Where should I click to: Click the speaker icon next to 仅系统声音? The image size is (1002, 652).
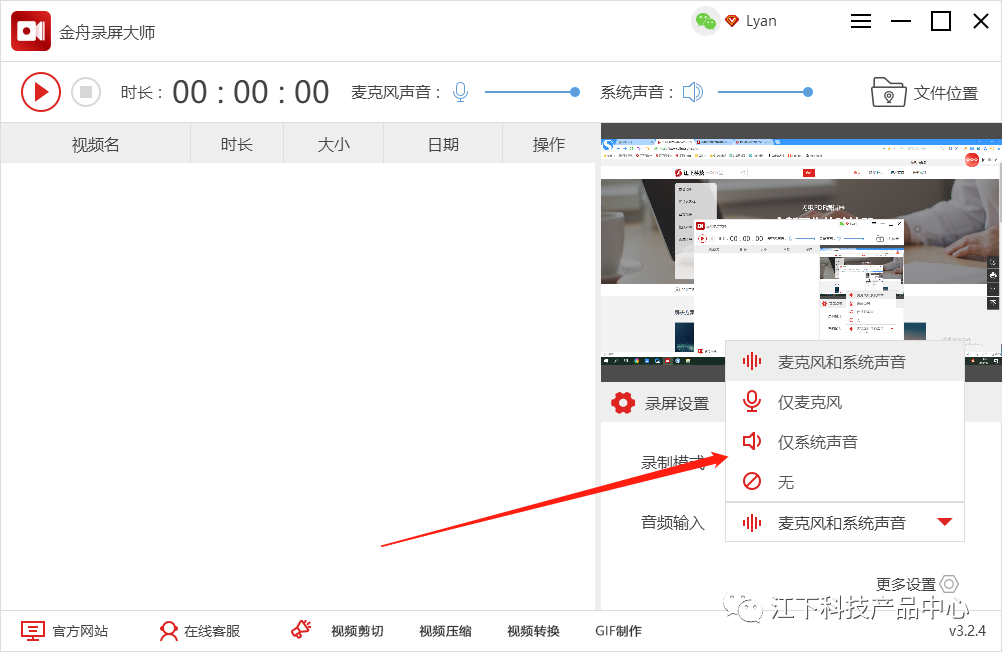[752, 441]
